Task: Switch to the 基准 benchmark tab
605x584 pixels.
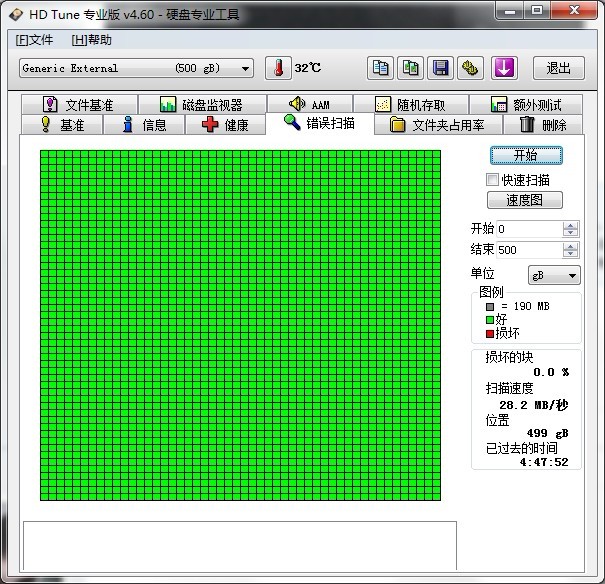Action: tap(62, 125)
